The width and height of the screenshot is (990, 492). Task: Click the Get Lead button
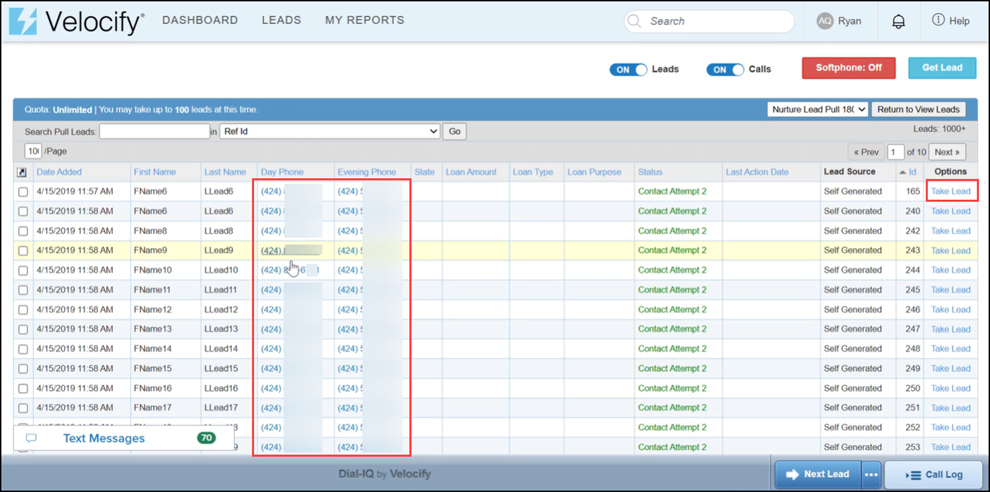pos(942,68)
